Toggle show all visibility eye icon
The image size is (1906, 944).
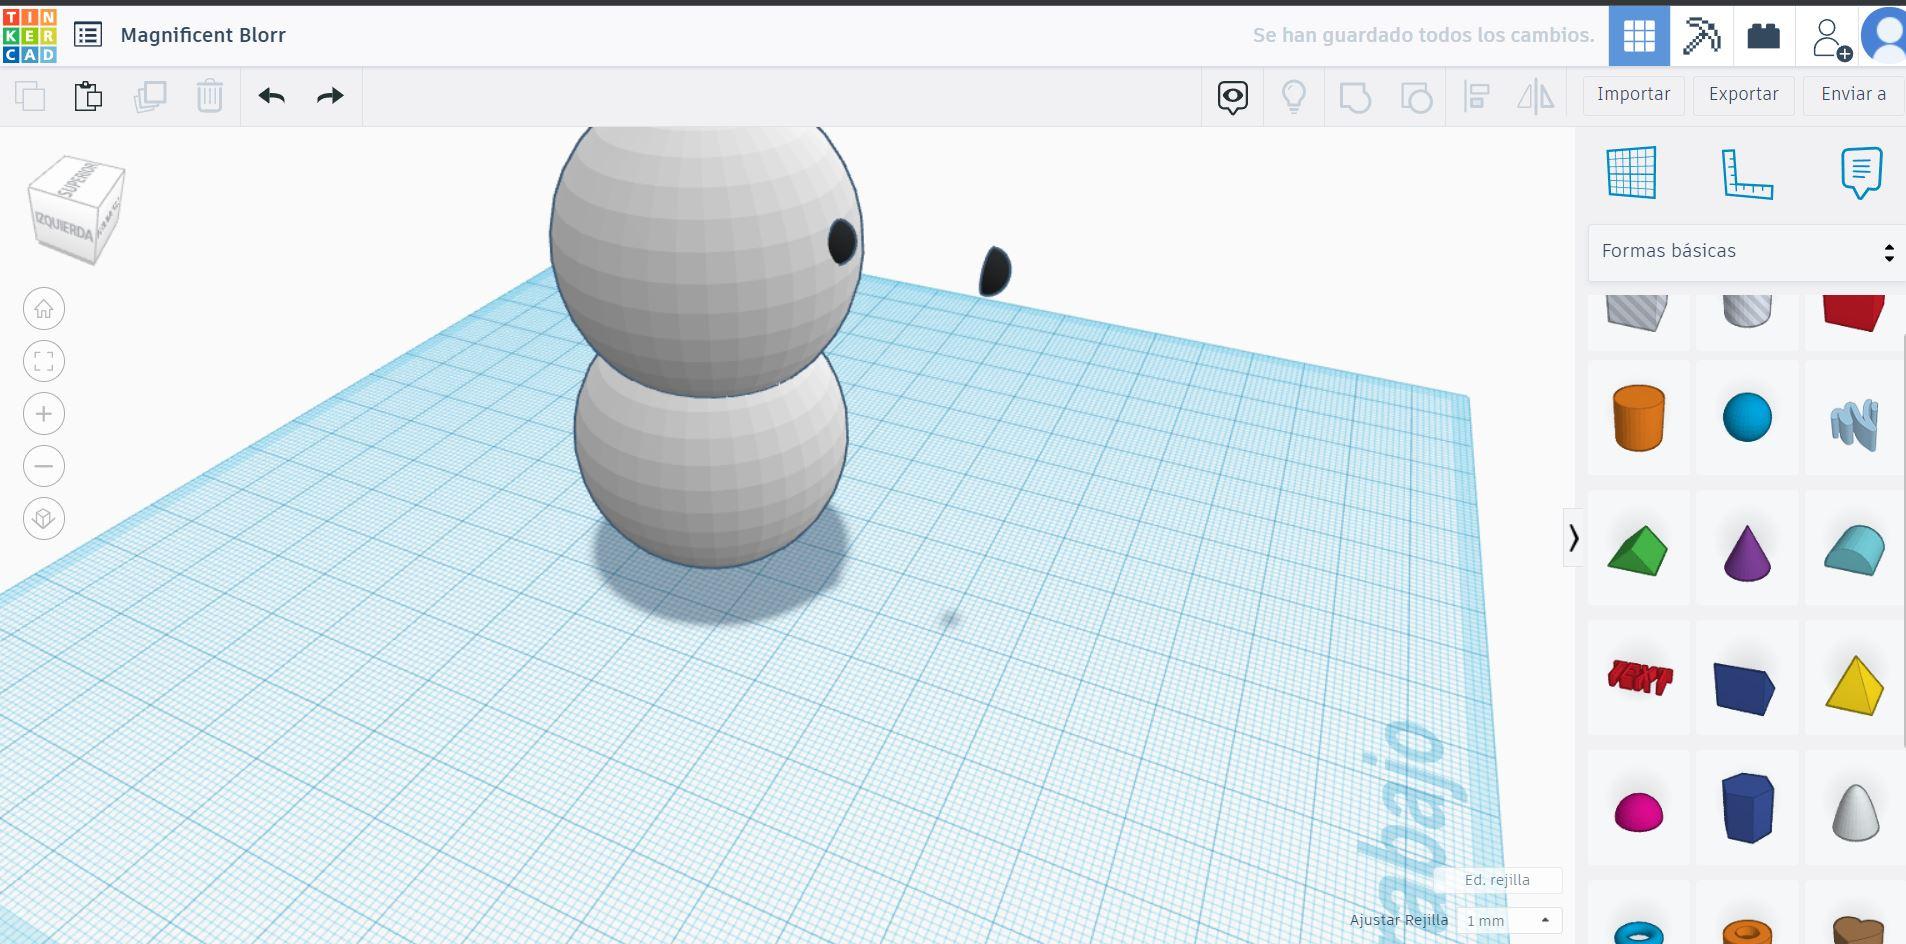click(x=1233, y=97)
